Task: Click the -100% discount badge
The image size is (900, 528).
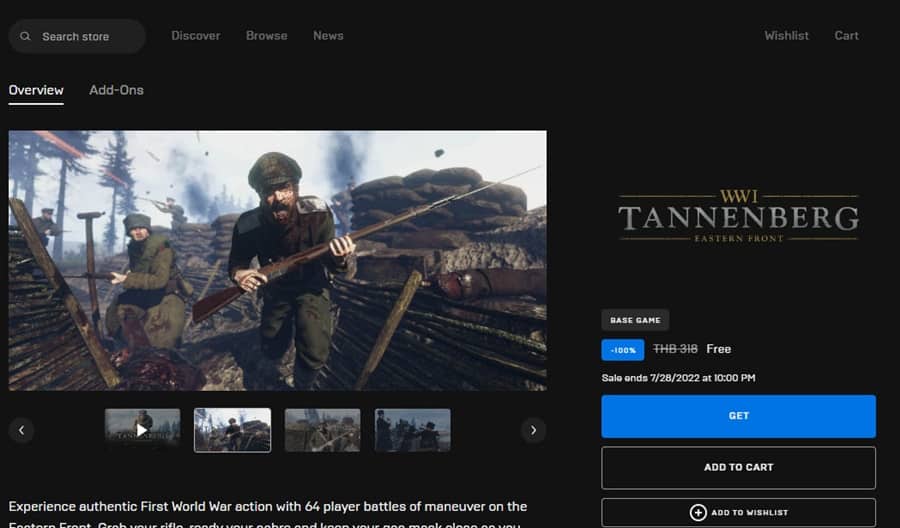Action: (x=623, y=350)
